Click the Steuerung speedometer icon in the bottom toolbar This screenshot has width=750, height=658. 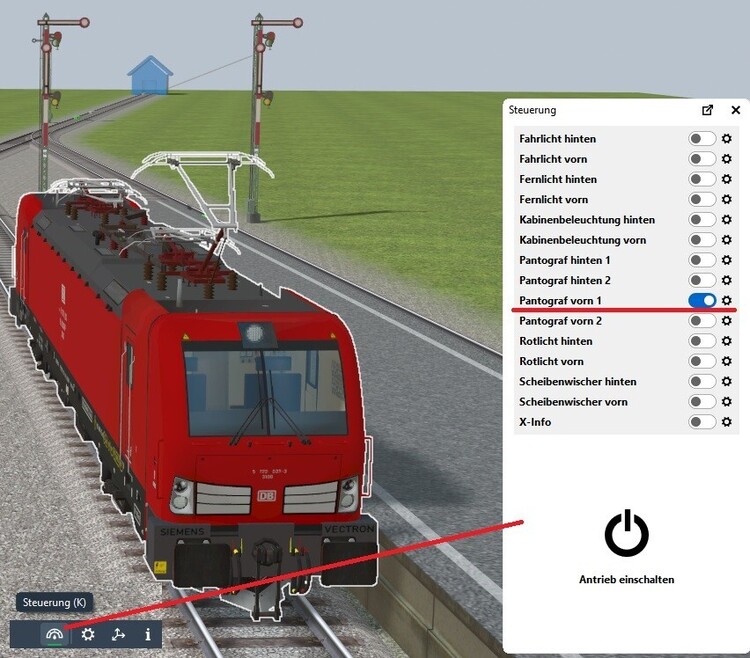(55, 635)
